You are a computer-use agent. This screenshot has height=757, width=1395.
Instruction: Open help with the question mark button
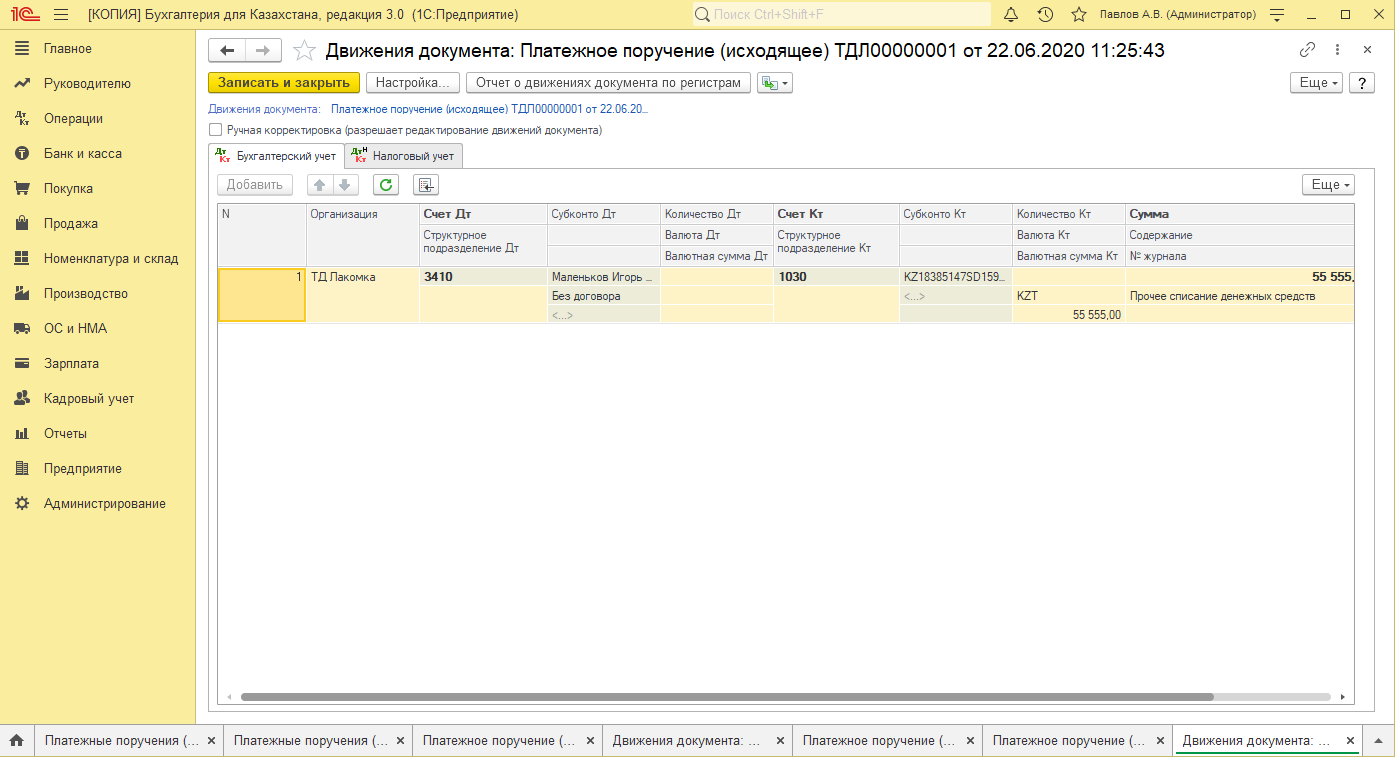point(1362,83)
